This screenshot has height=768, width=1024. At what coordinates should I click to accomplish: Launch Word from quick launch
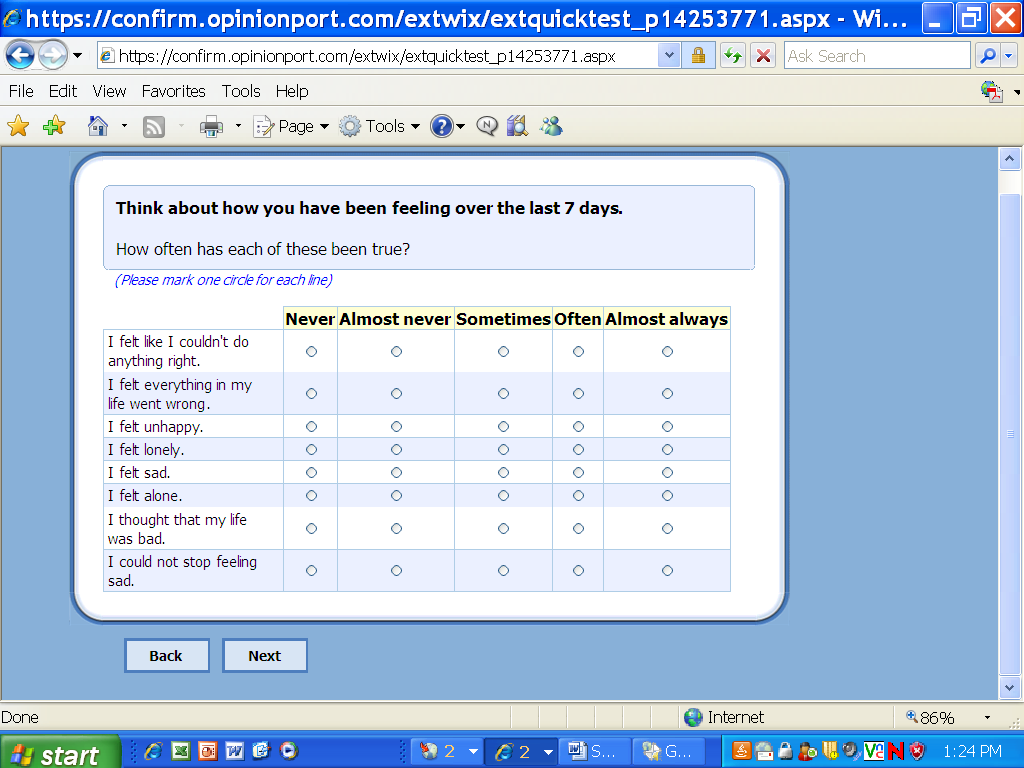coord(234,751)
